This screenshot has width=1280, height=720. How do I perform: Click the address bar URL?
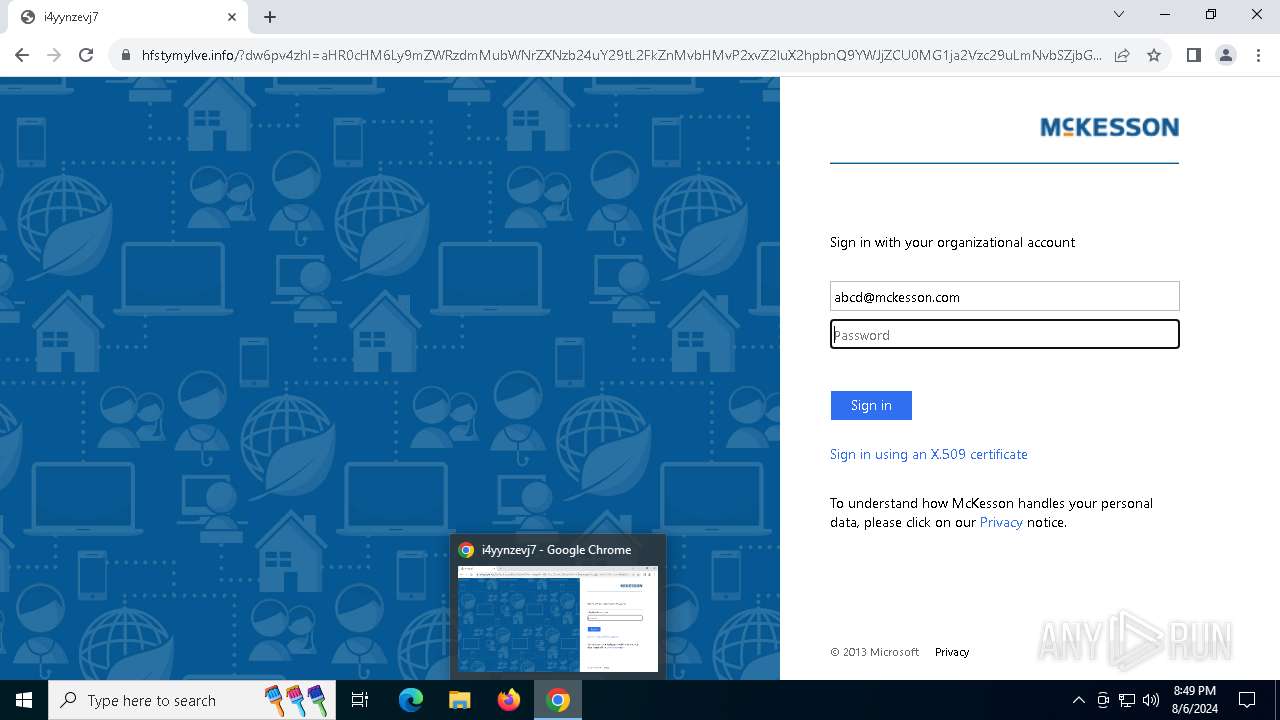point(621,56)
